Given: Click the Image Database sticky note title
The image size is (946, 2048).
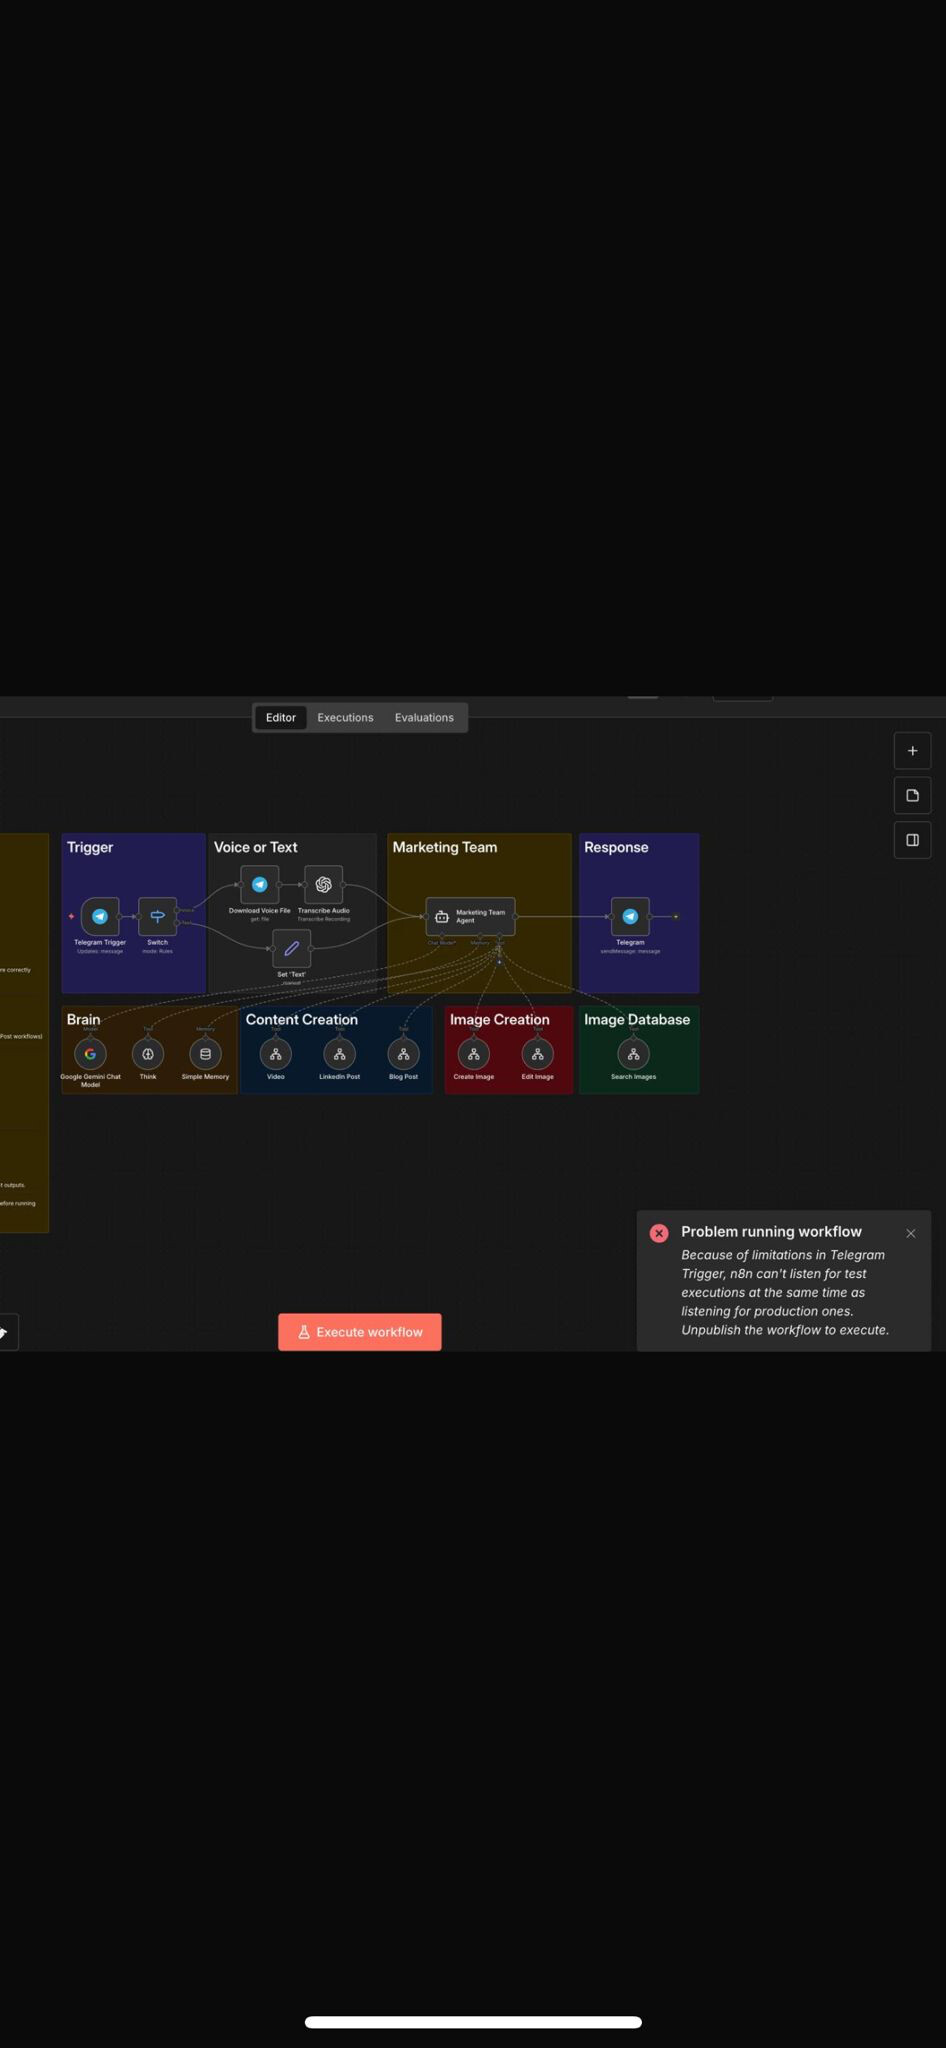Looking at the screenshot, I should point(637,1019).
